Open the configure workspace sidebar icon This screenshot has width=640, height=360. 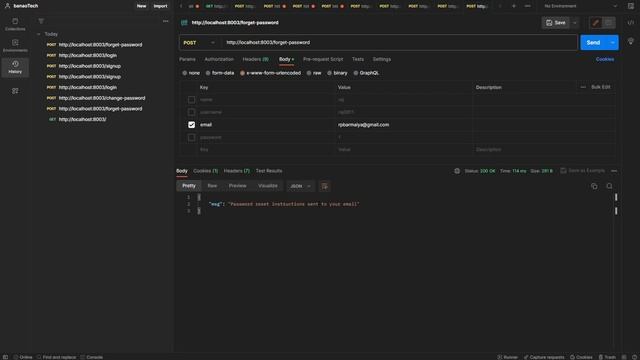[x=15, y=91]
